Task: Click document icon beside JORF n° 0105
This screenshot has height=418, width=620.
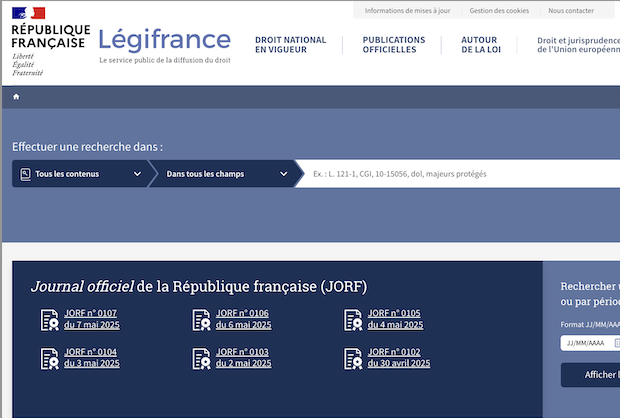Action: (352, 320)
